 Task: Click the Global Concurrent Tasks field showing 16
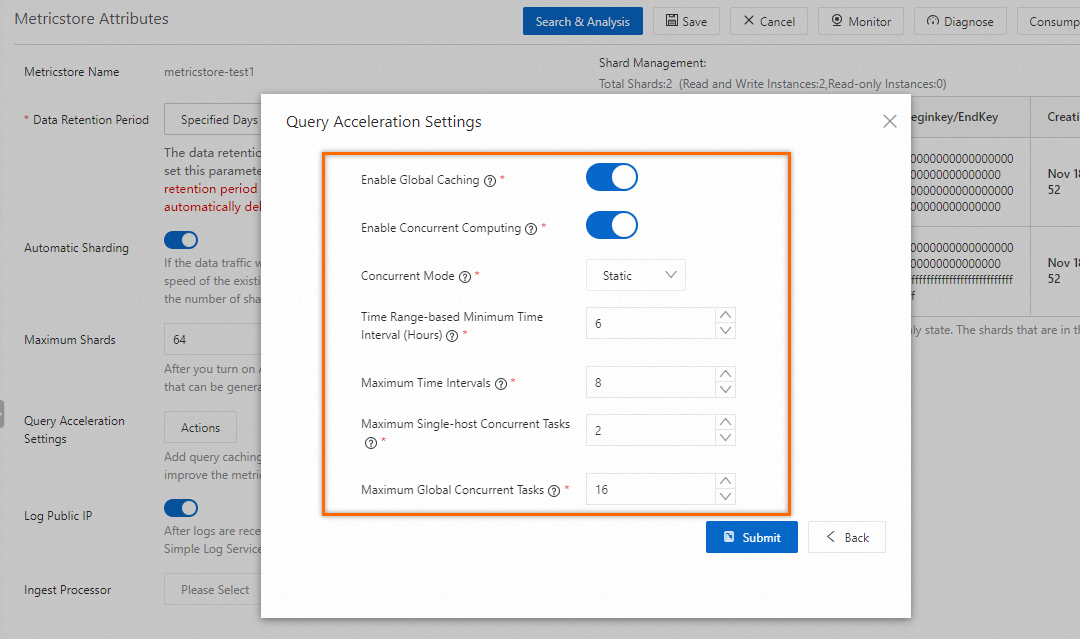tap(651, 490)
